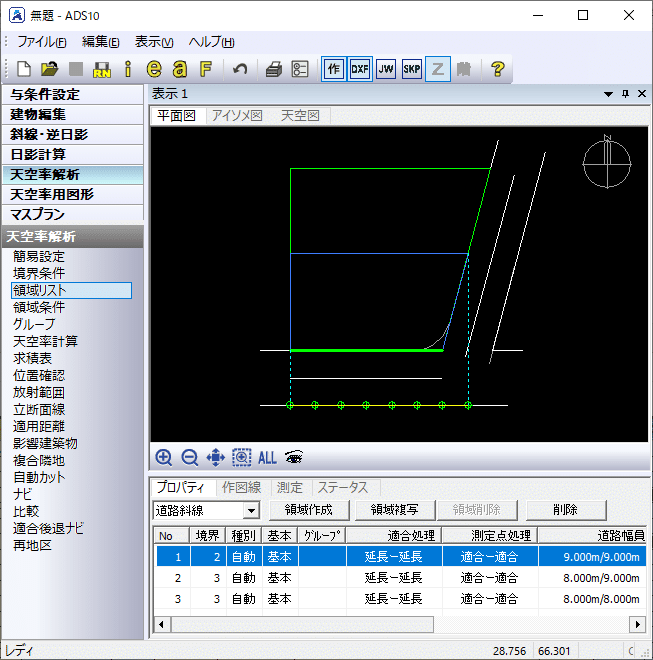Expand the 与条件設定 section
This screenshot has height=660, width=653.
[x=72, y=95]
